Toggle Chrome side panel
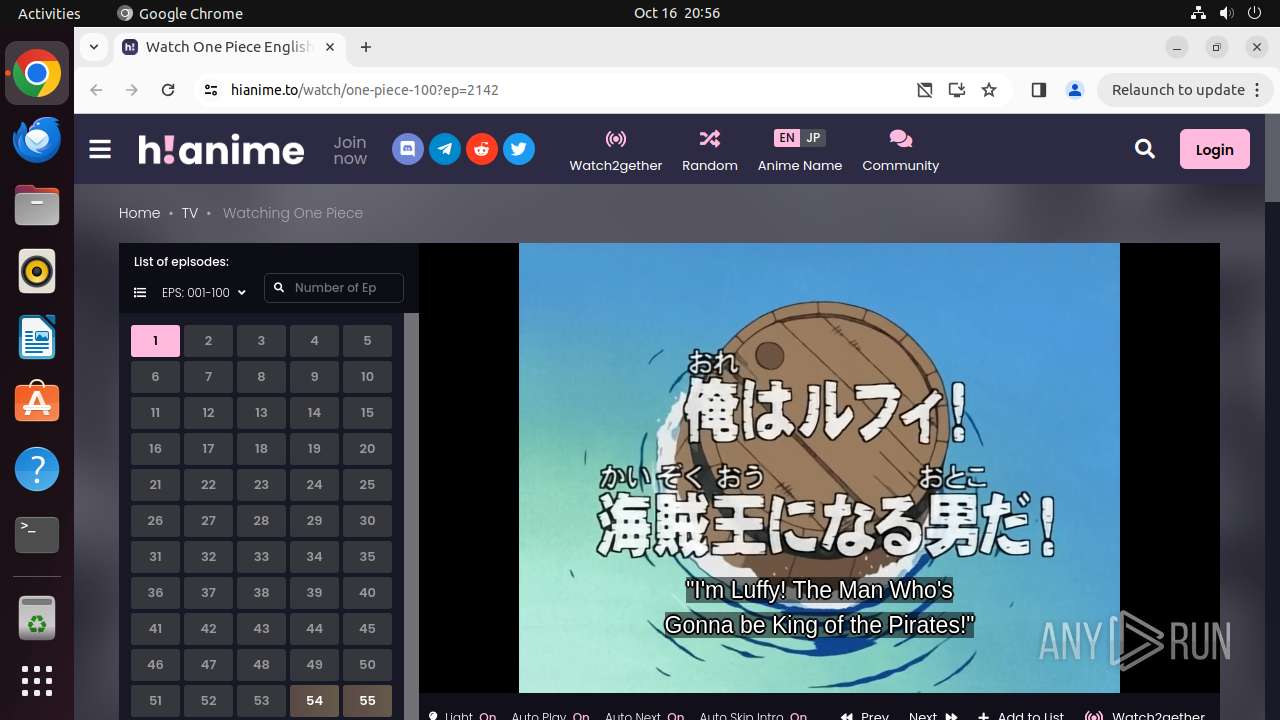The height and width of the screenshot is (720, 1280). pyautogui.click(x=1039, y=90)
